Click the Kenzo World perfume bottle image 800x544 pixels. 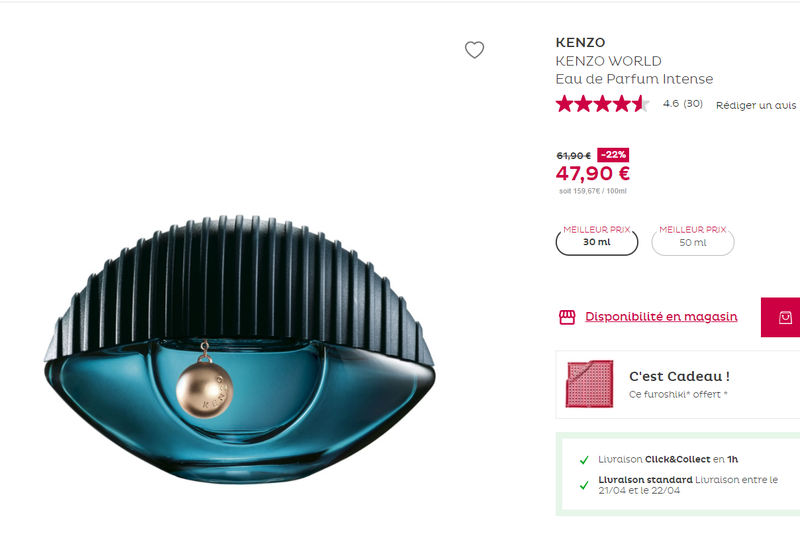click(240, 340)
